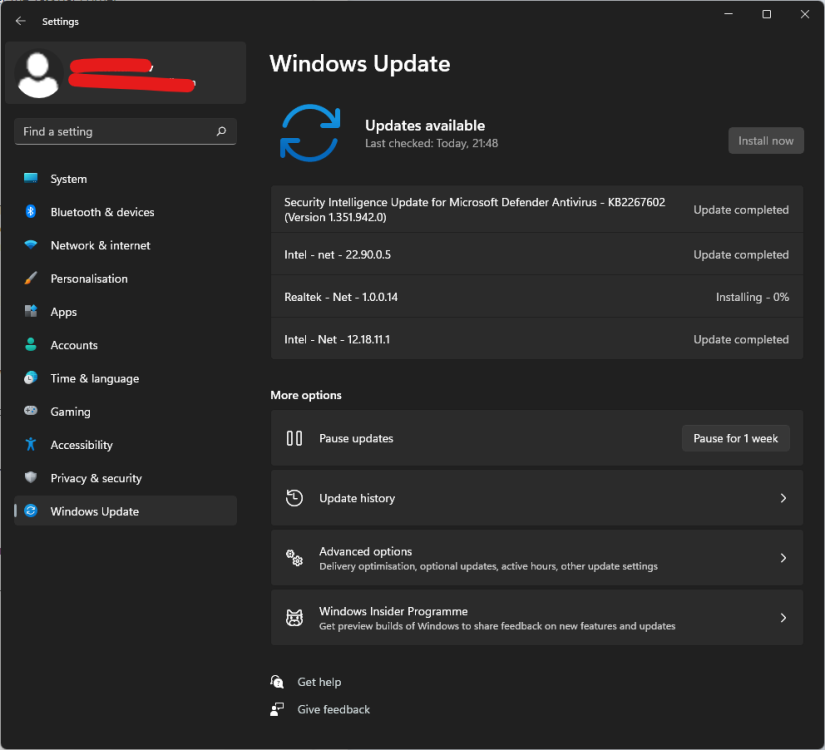825x750 pixels.
Task: Click the user profile avatar
Action: pos(38,74)
